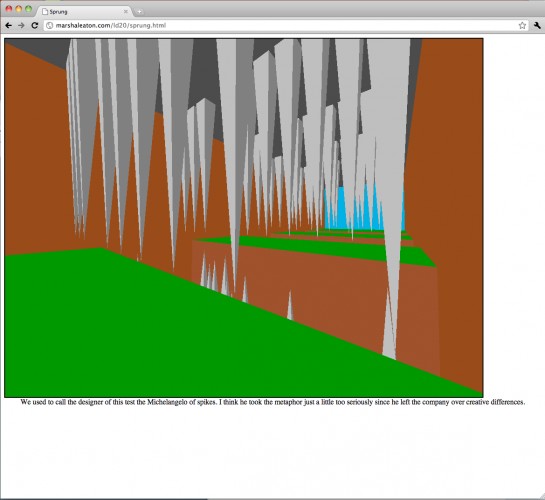Select the Sprung tab

pyautogui.click(x=84, y=11)
